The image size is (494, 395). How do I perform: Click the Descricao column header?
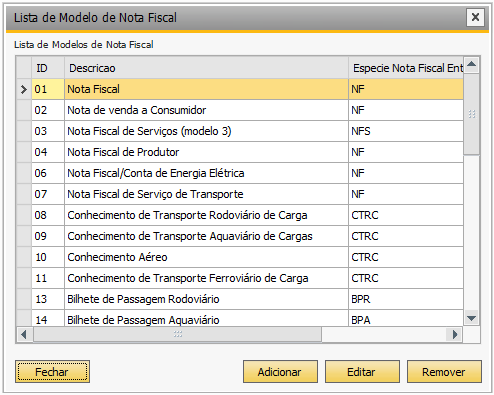206,68
